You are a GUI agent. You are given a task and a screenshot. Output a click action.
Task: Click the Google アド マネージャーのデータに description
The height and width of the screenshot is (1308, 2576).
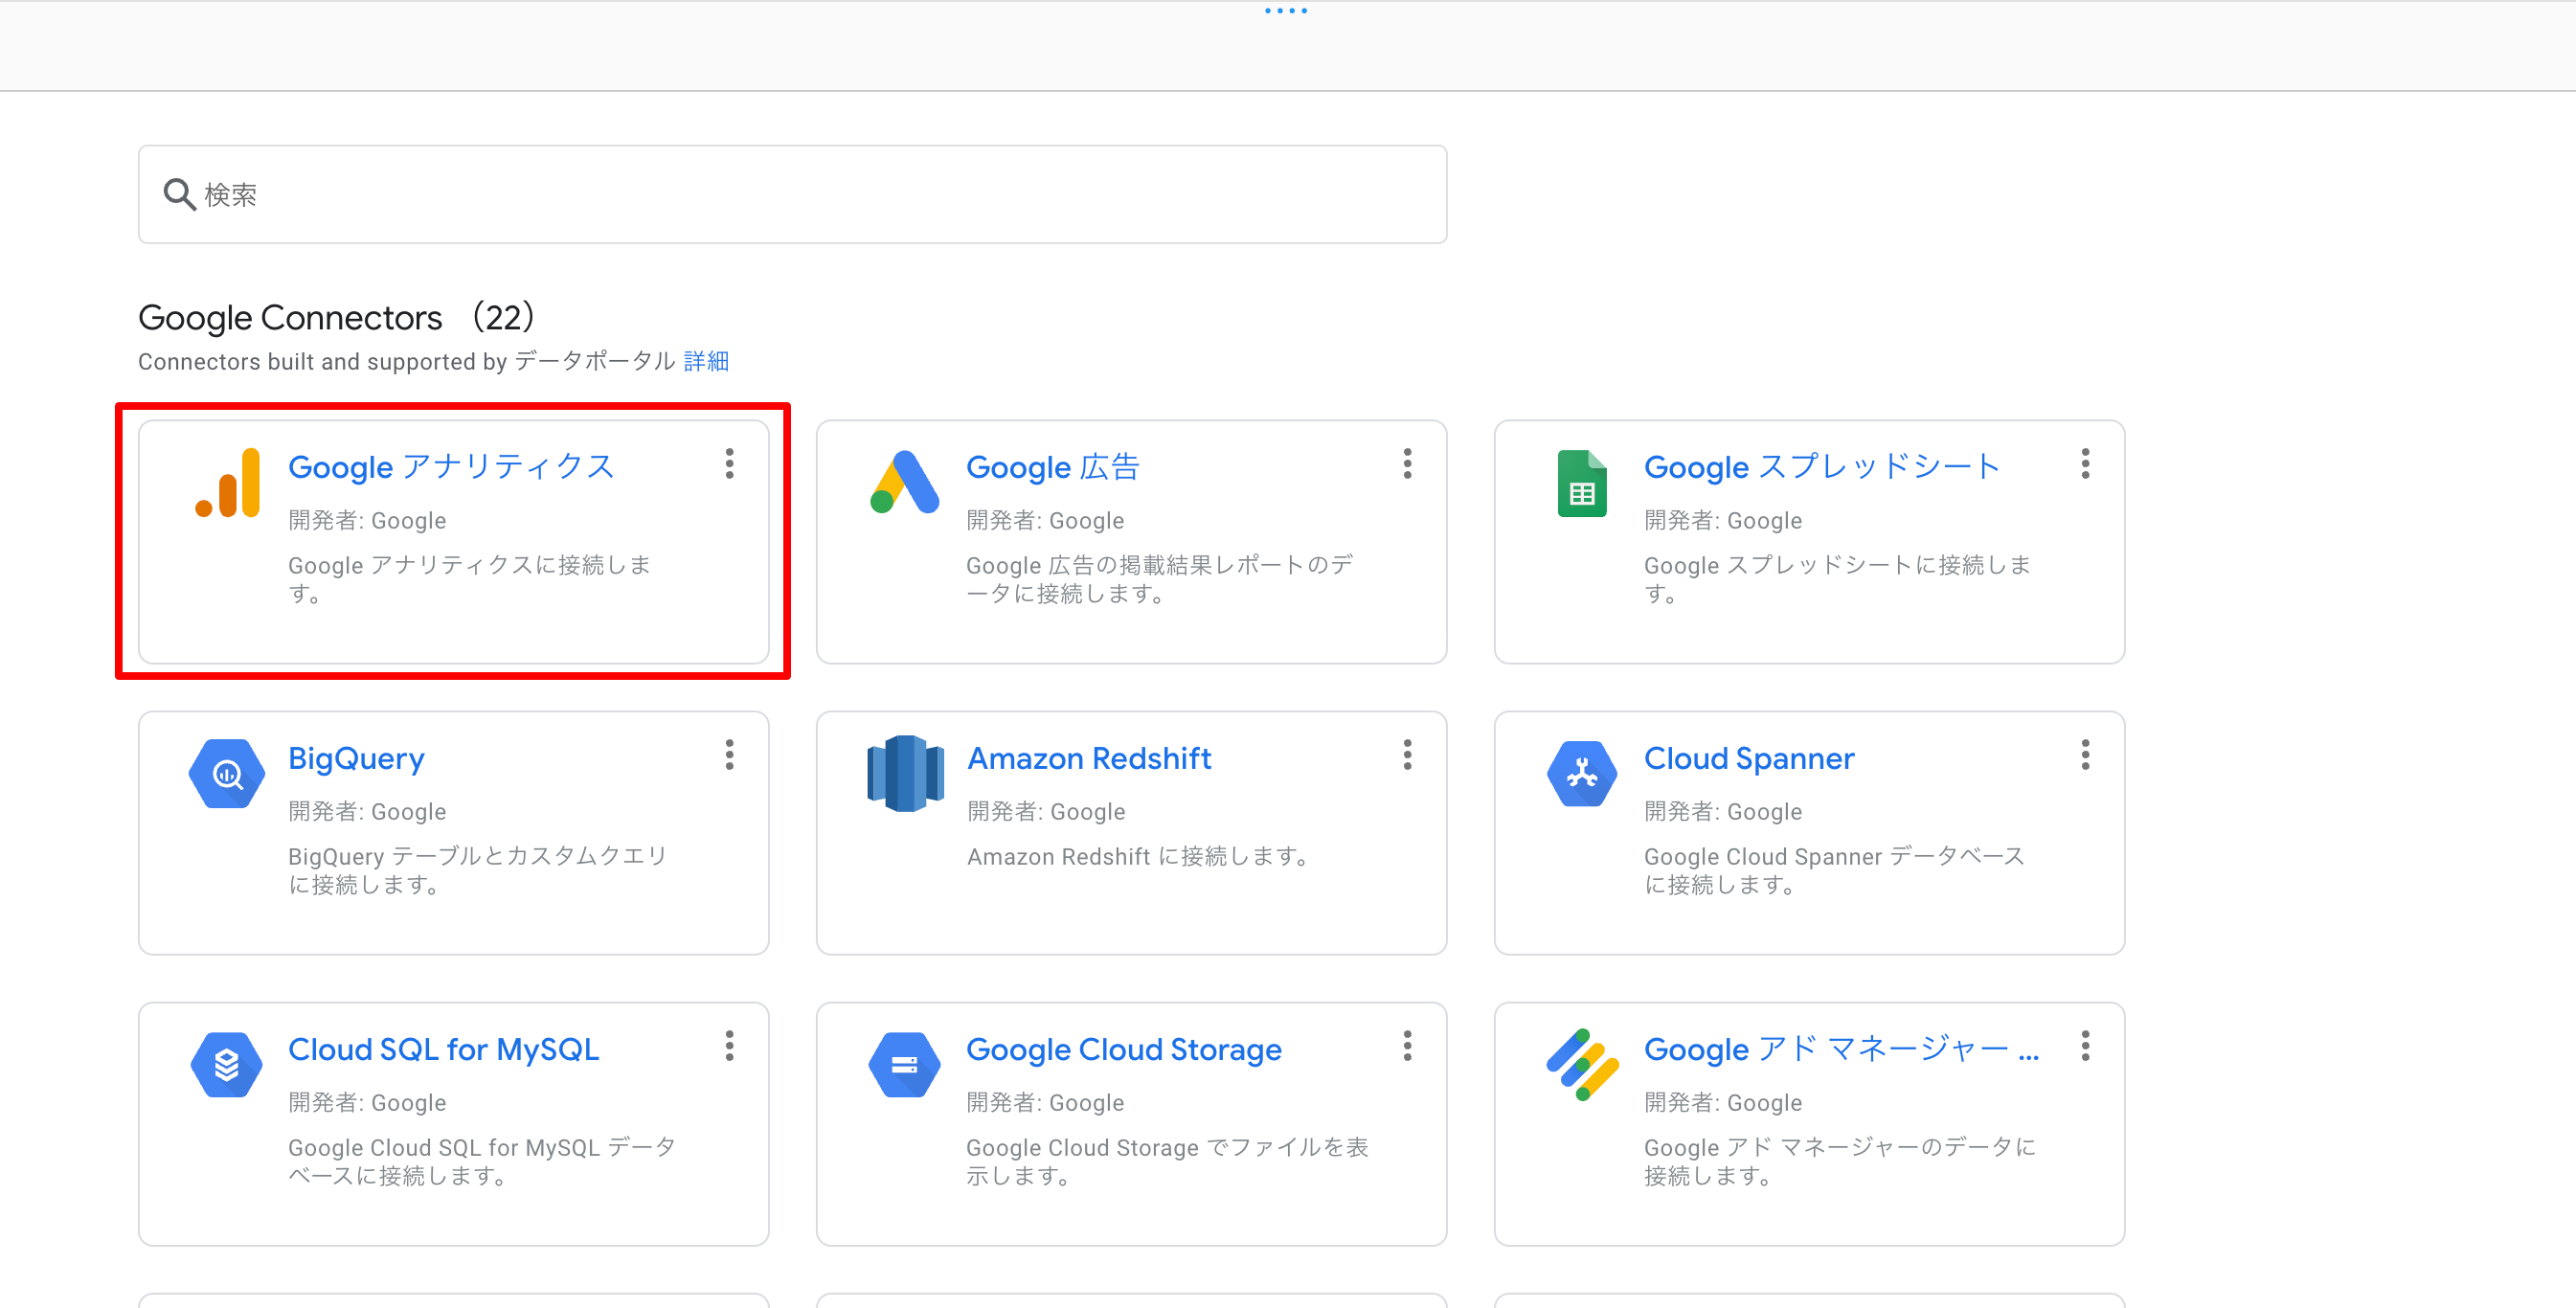1840,1161
